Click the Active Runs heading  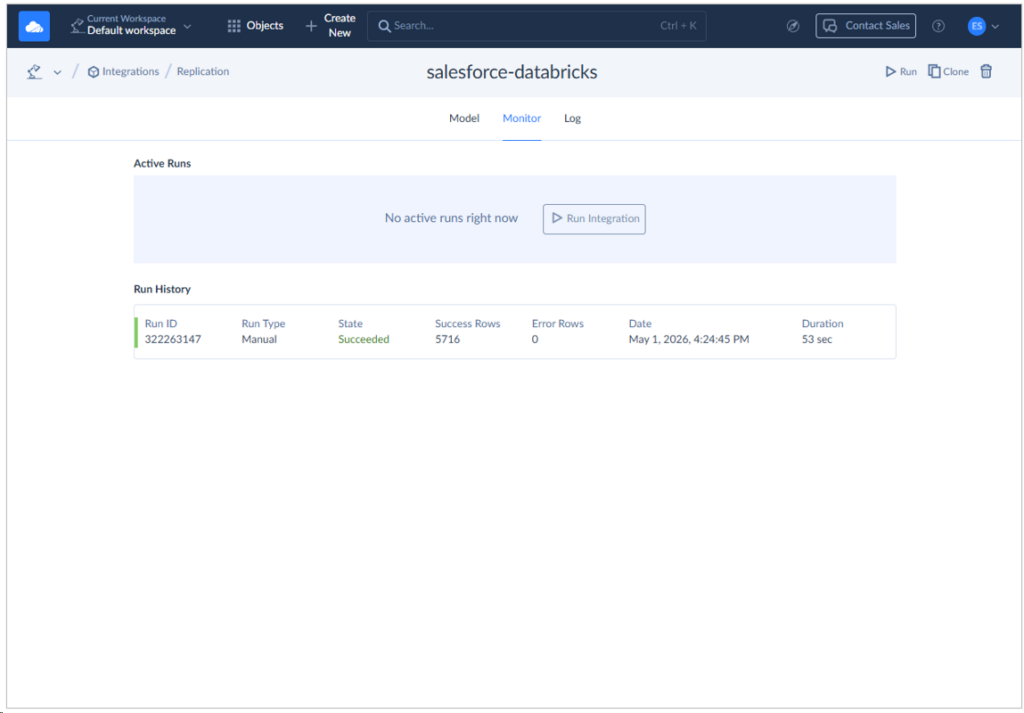point(162,163)
